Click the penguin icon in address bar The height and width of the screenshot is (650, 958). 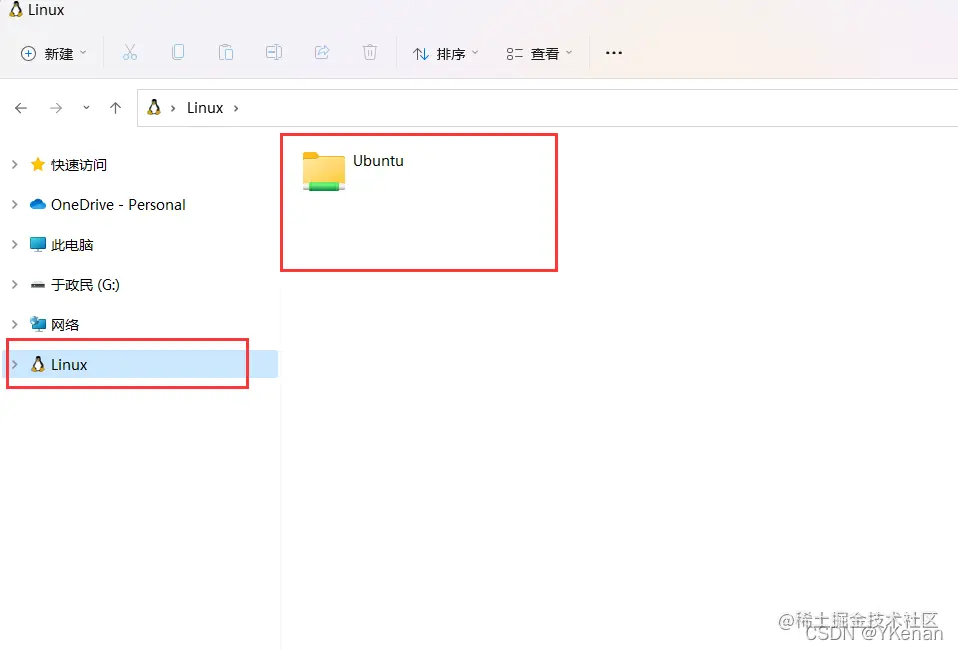(x=154, y=108)
